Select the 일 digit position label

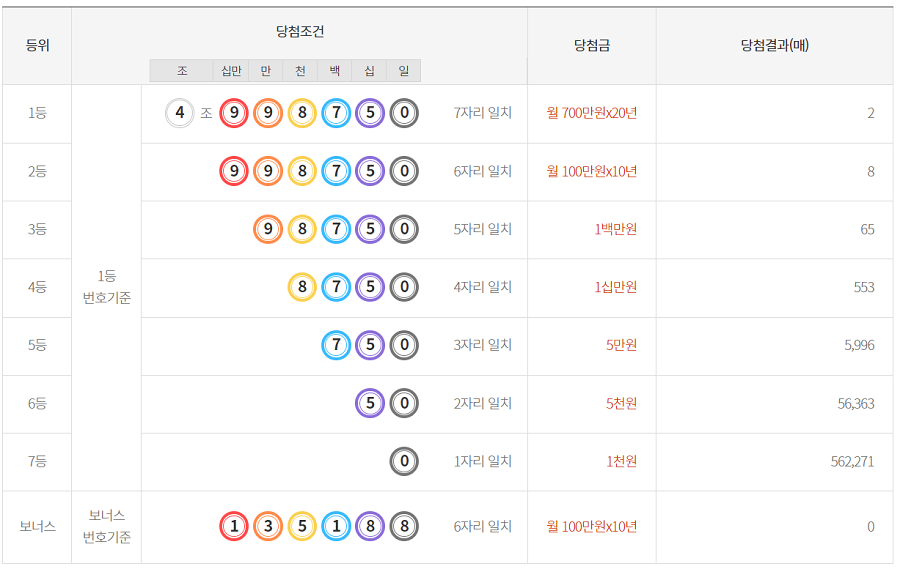click(x=403, y=70)
